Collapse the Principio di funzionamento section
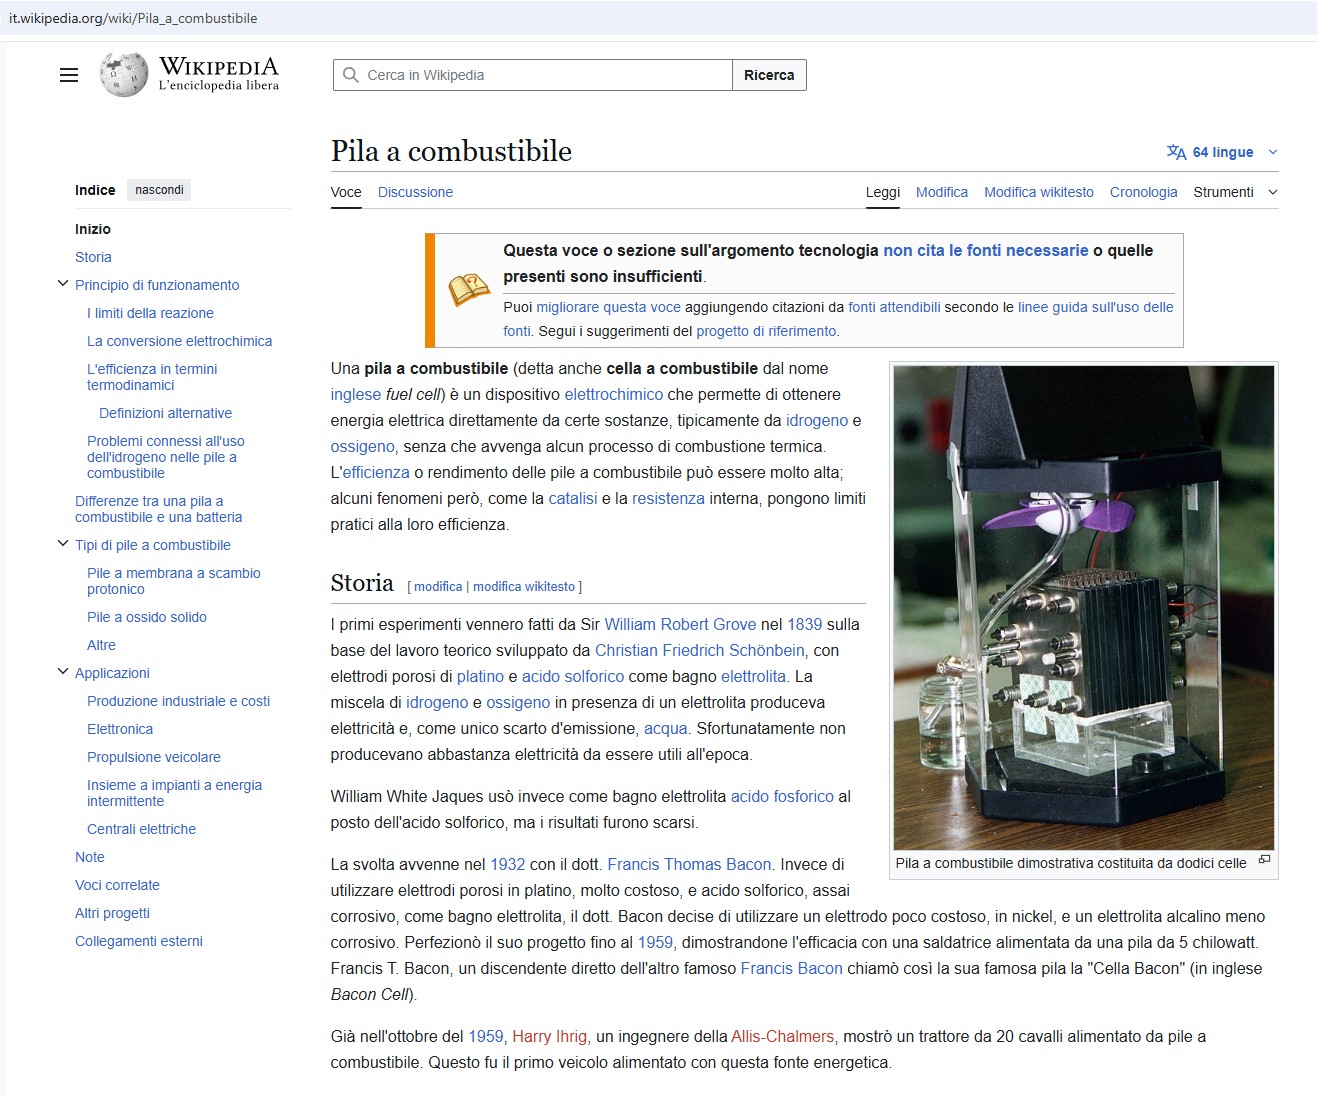 (63, 285)
